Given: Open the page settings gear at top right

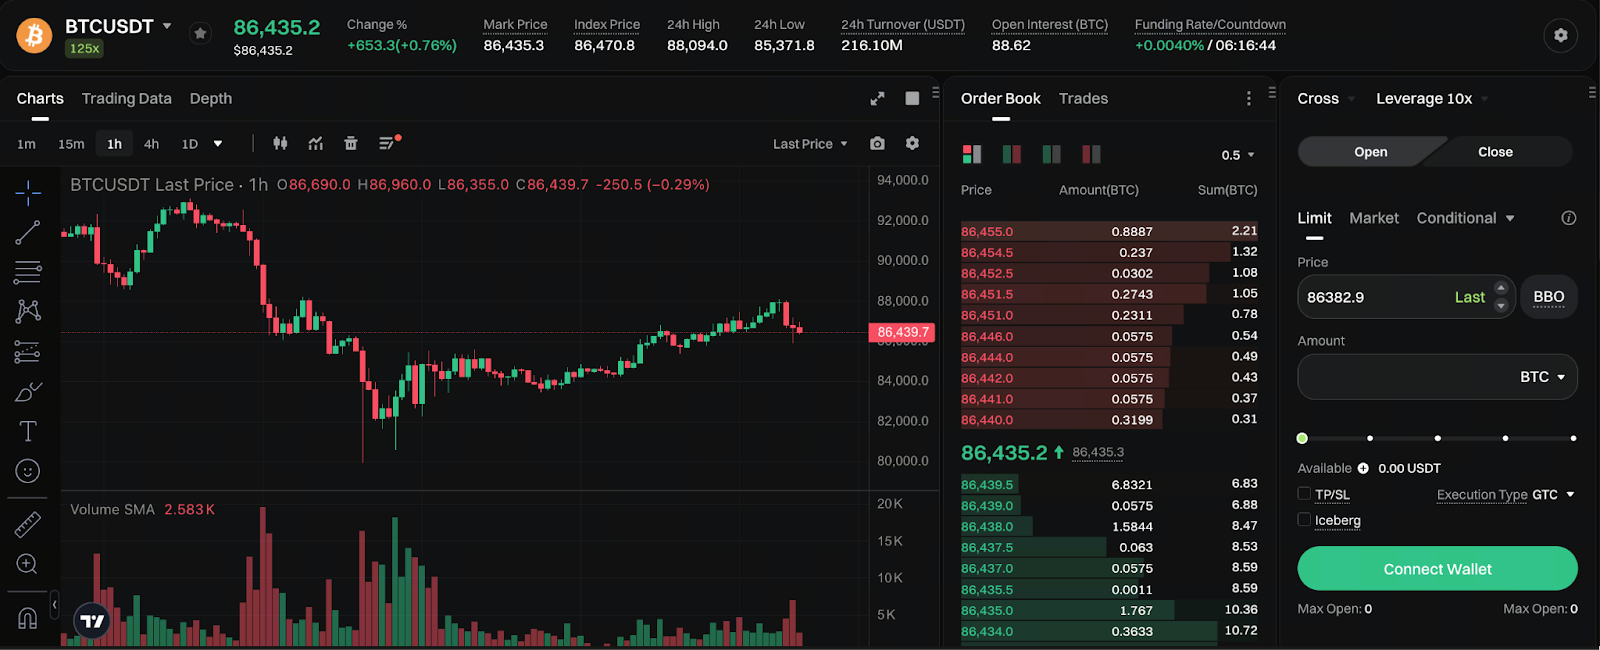Looking at the screenshot, I should click(1561, 36).
